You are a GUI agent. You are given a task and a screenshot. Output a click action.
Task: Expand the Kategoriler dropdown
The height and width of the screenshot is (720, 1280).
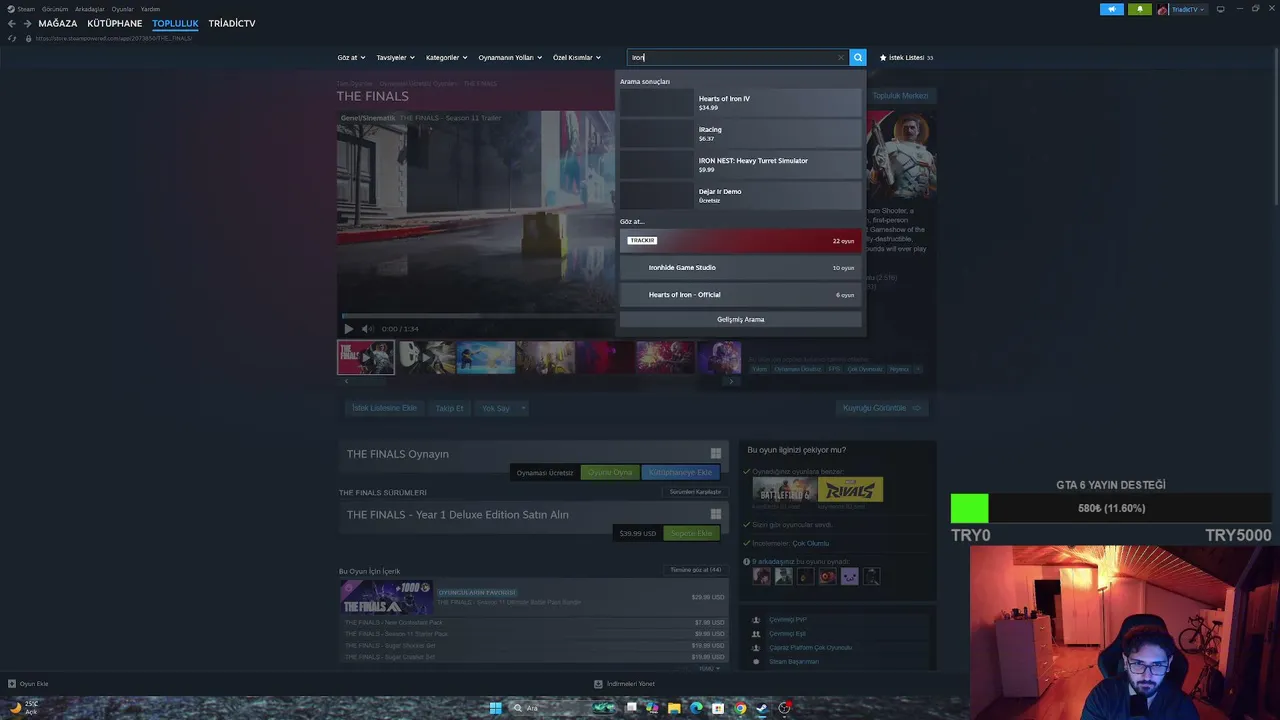[x=447, y=57]
